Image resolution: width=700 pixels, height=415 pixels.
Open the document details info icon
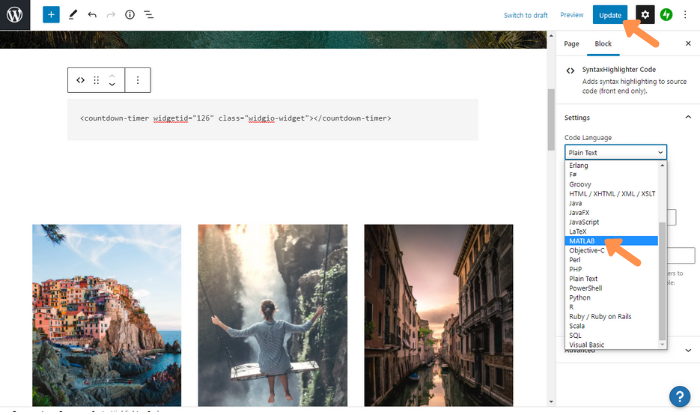129,15
